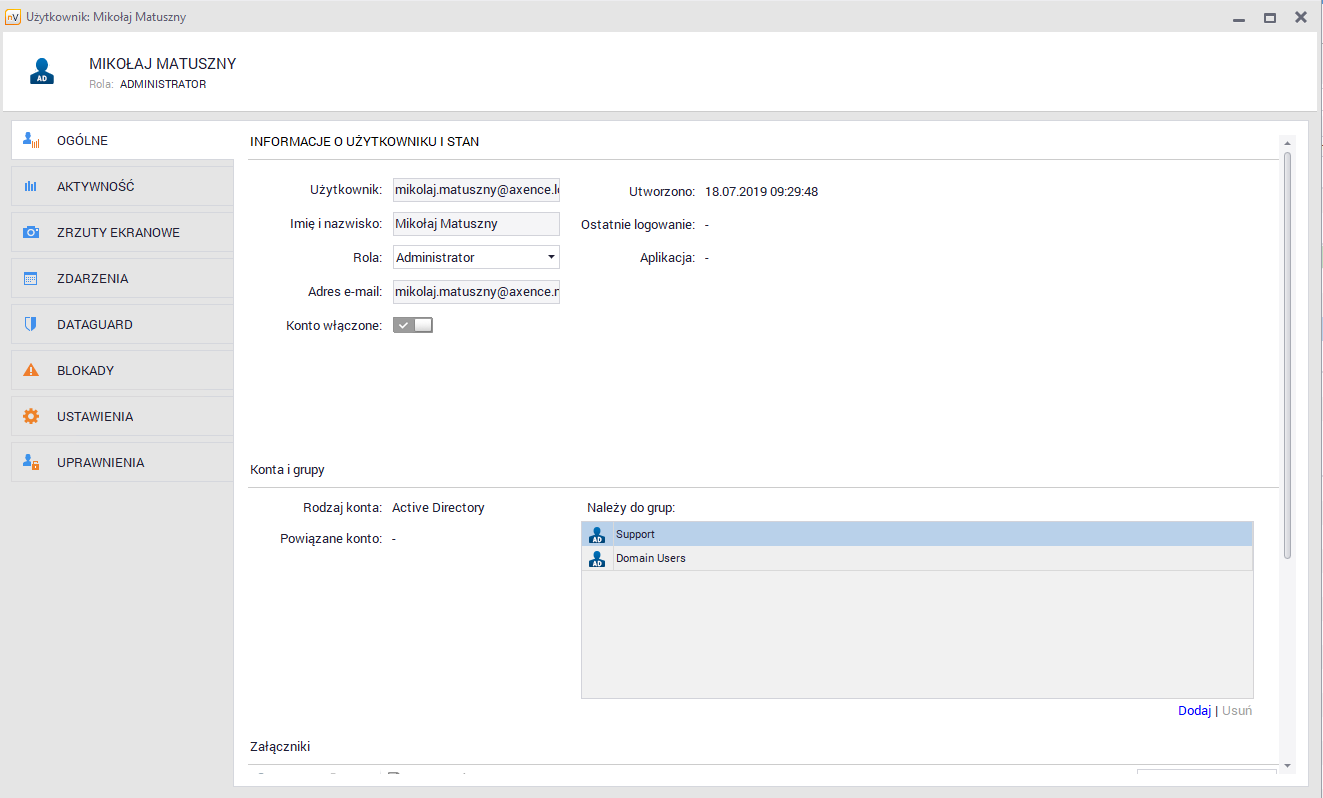This screenshot has height=798, width=1323.
Task: Click the AD icon beside Domain Users
Action: tap(597, 558)
